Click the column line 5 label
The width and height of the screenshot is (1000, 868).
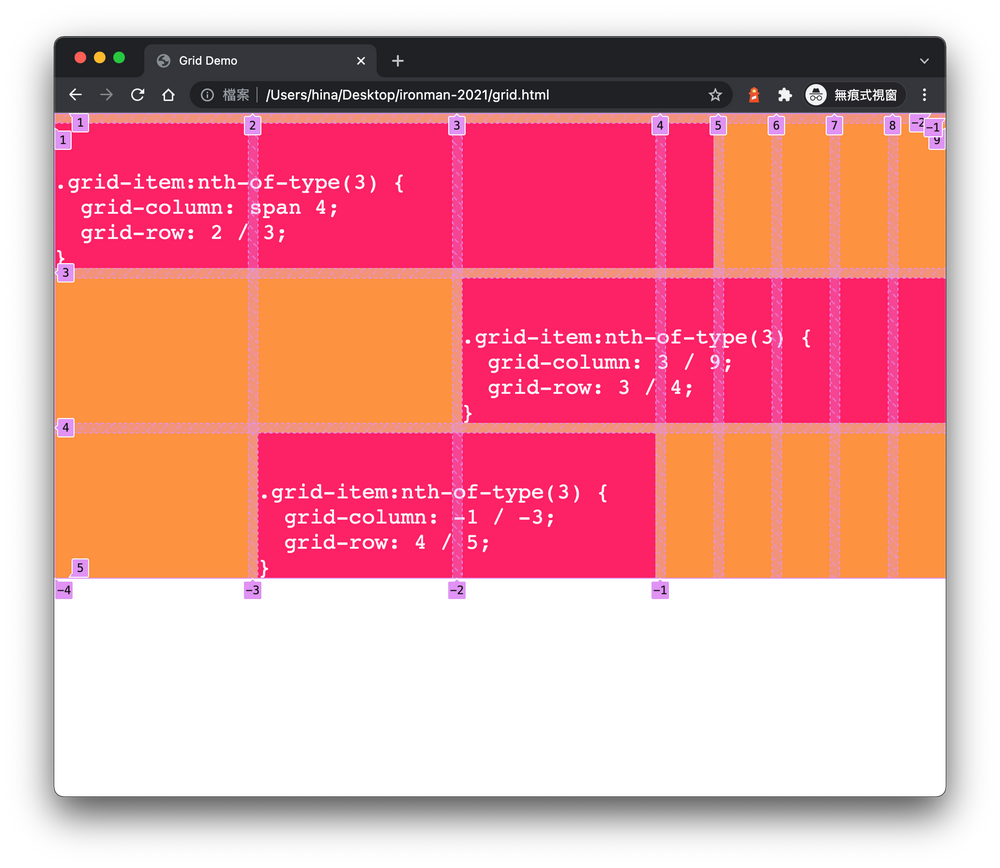click(x=718, y=126)
